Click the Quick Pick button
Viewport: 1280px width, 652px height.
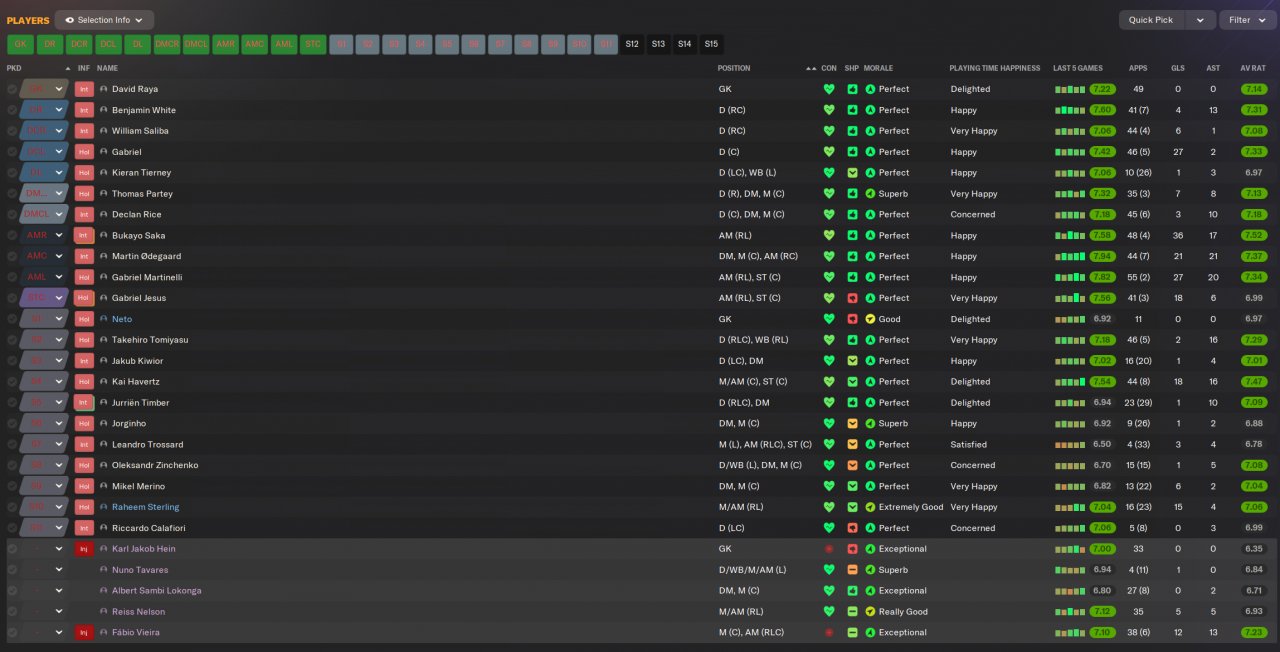1151,20
